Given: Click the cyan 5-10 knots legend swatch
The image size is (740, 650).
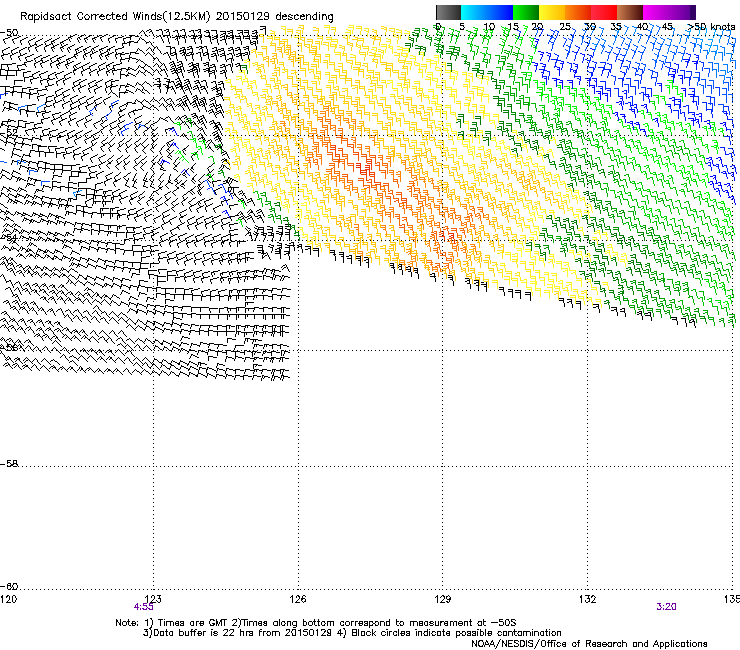Looking at the screenshot, I should tap(474, 12).
